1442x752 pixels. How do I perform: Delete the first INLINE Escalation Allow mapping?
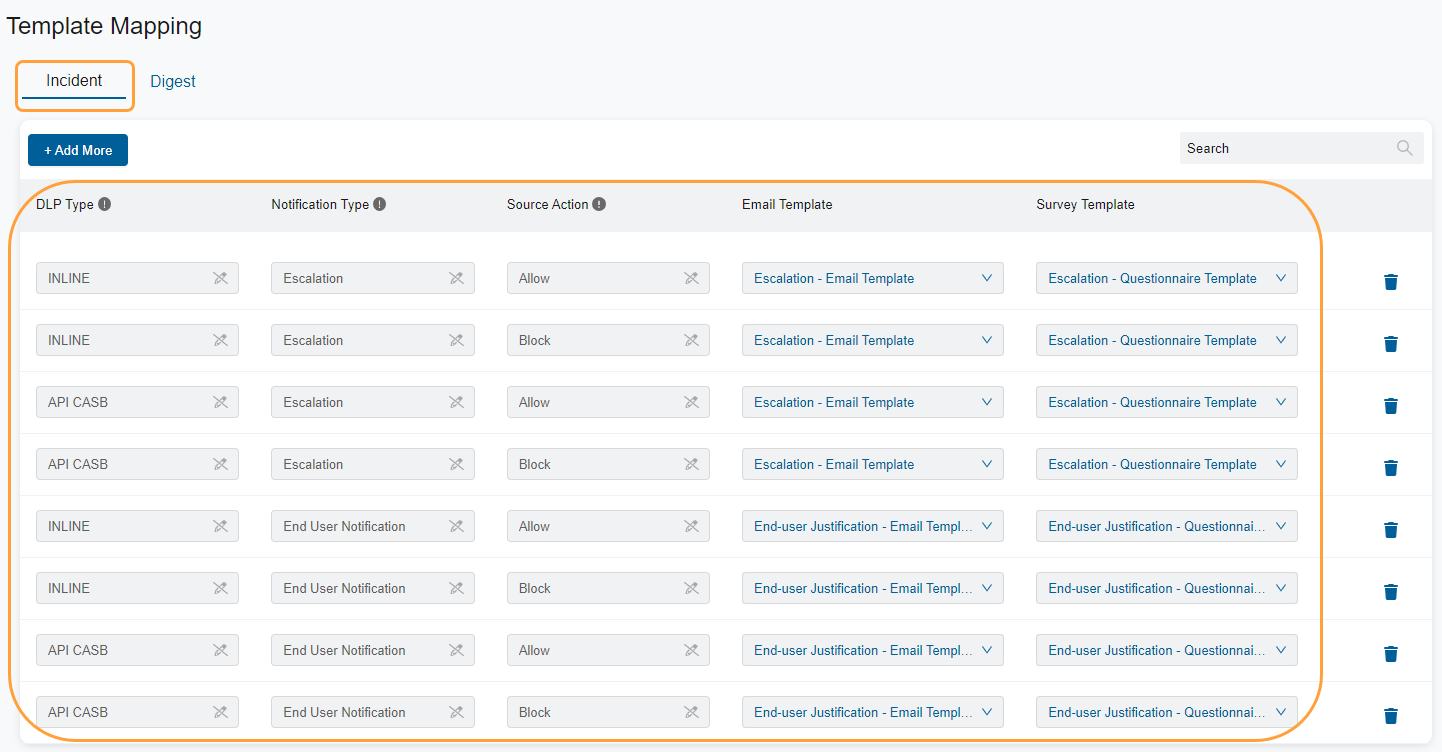tap(1391, 281)
